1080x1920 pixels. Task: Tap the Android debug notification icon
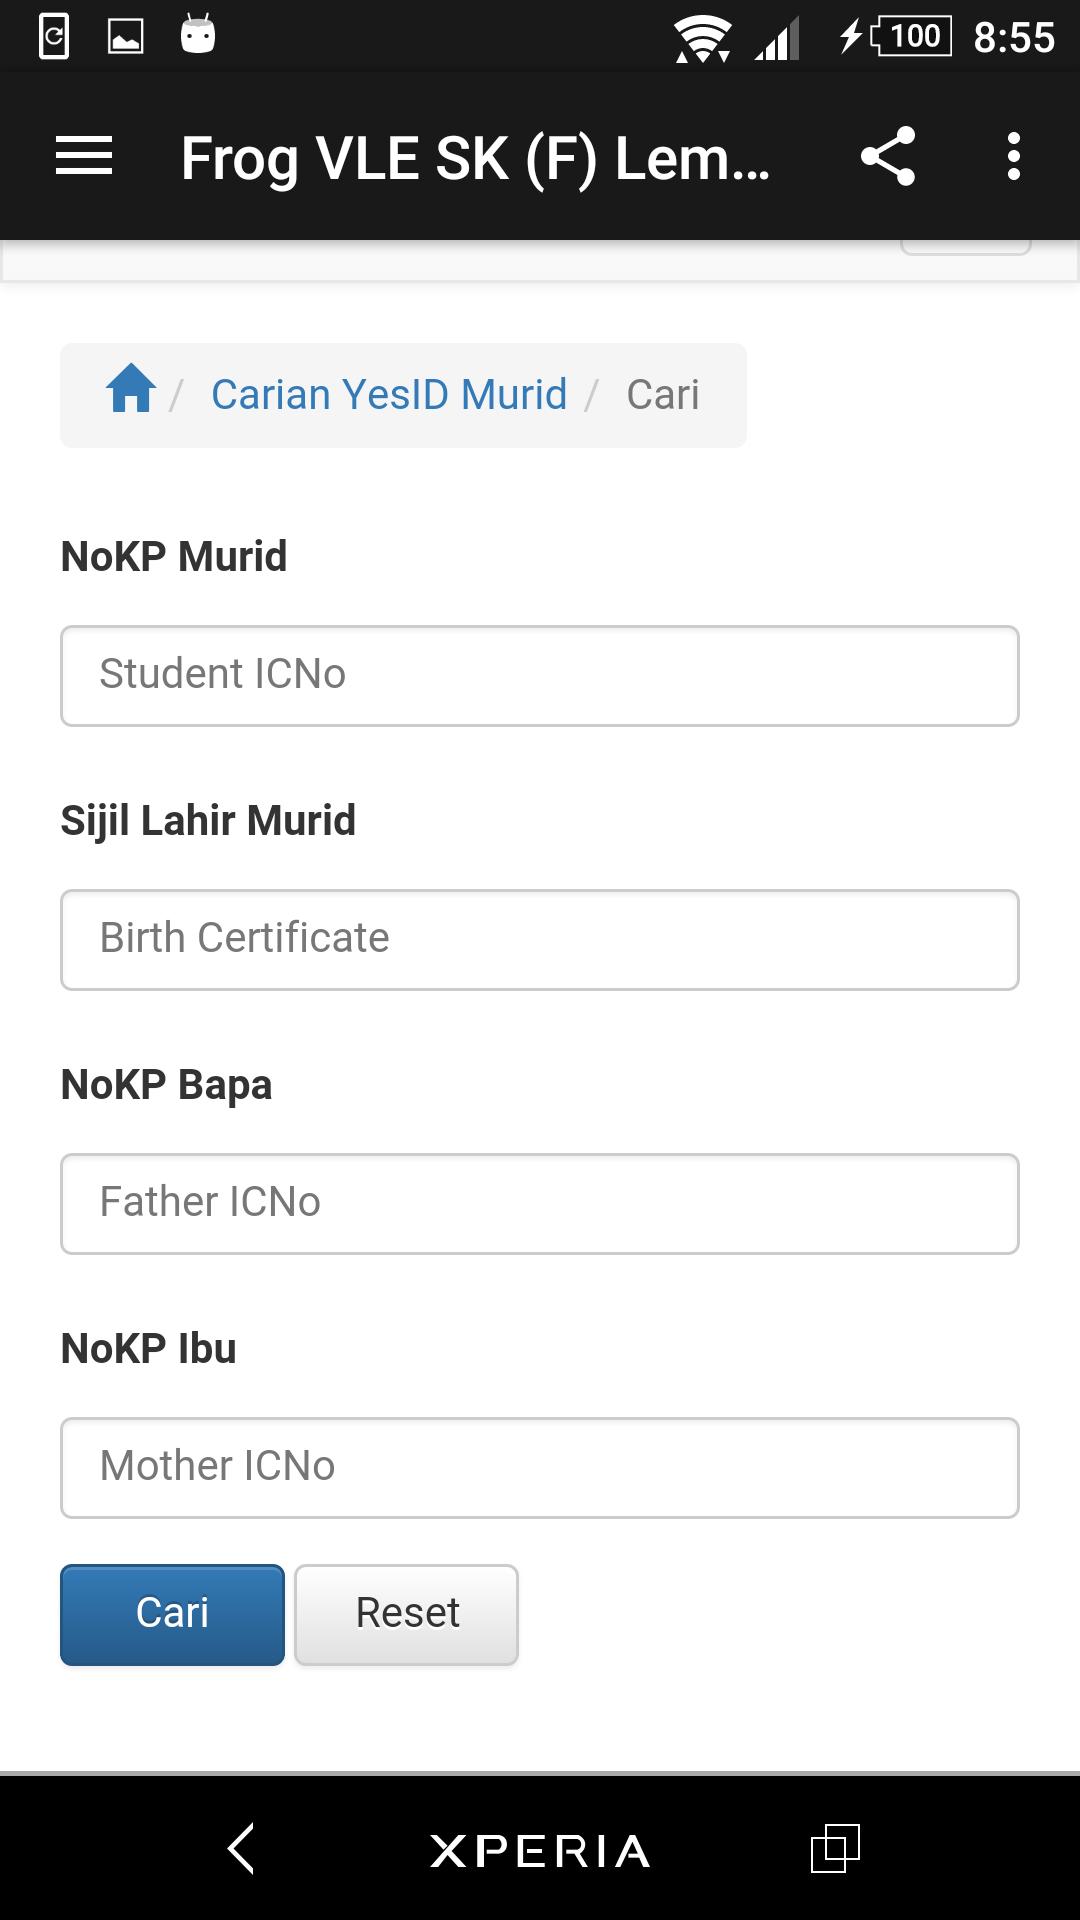tap(198, 35)
